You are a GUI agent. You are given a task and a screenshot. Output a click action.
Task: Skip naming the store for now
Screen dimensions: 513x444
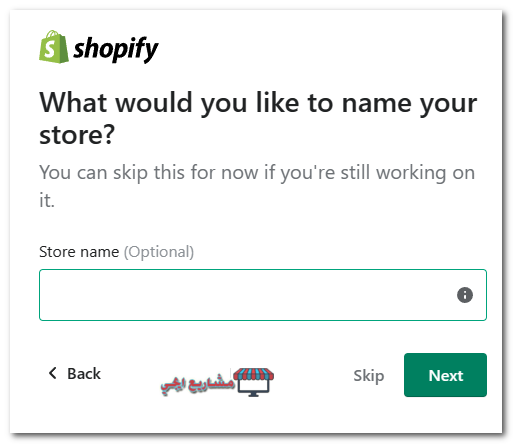[x=369, y=376]
